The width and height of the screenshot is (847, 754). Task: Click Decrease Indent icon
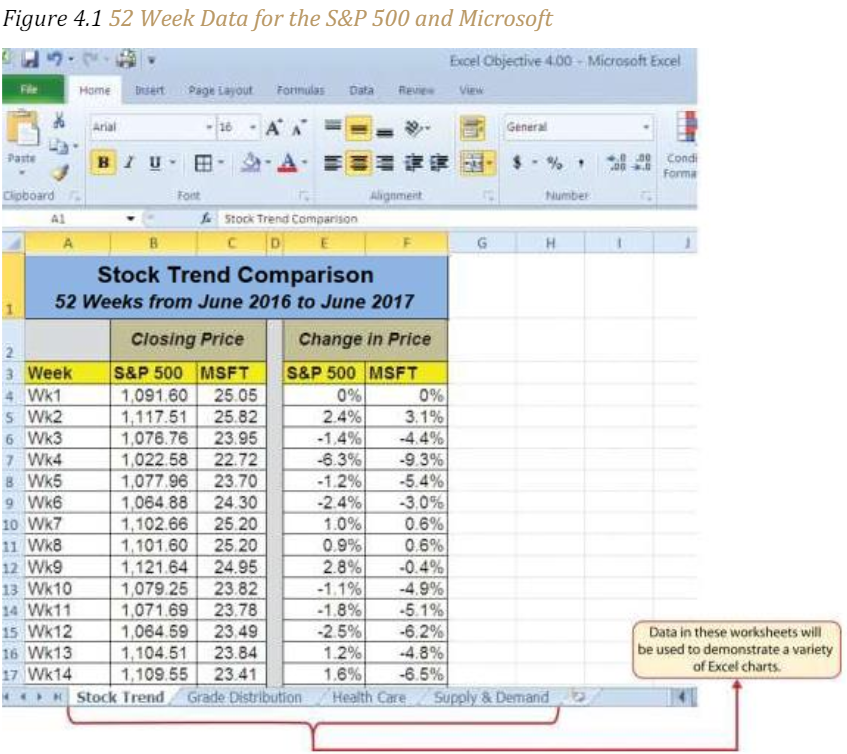click(x=413, y=163)
